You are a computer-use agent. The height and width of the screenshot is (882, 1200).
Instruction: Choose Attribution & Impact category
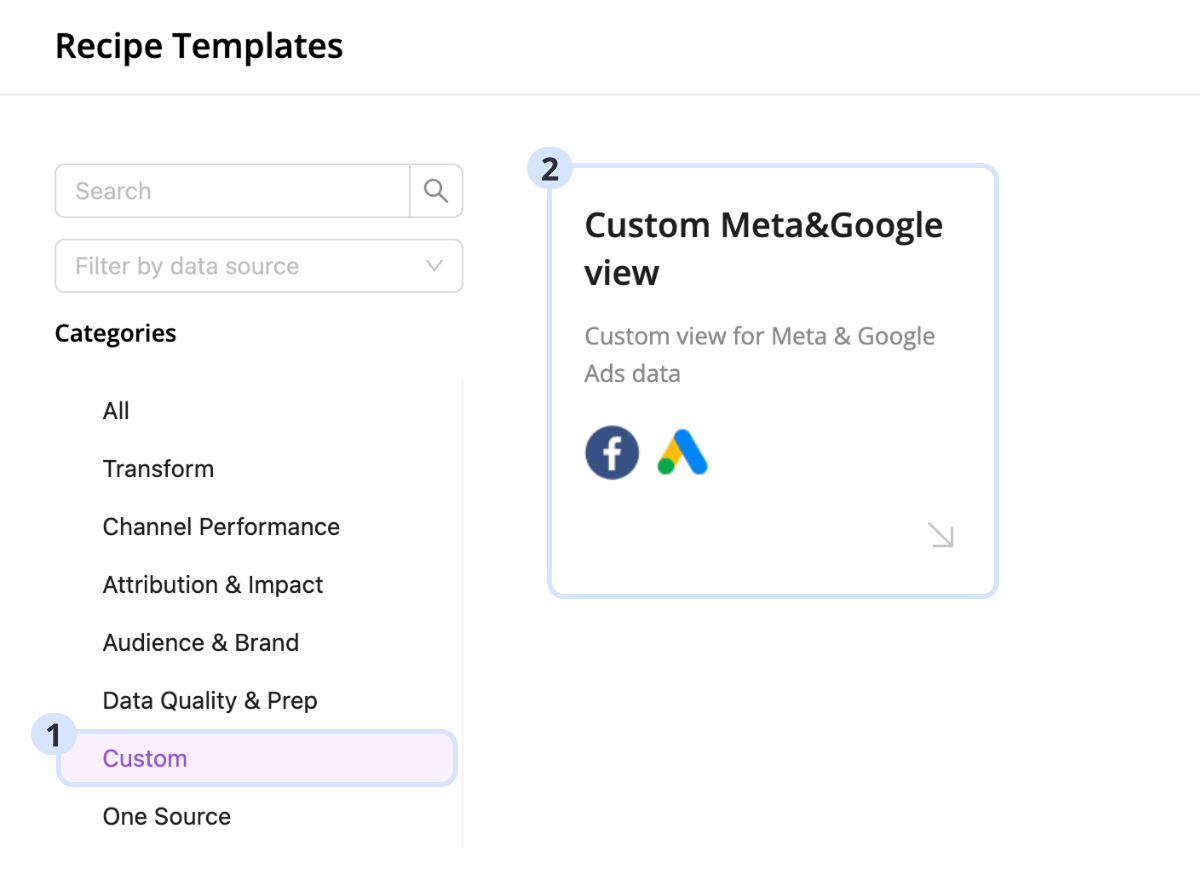[x=213, y=585]
